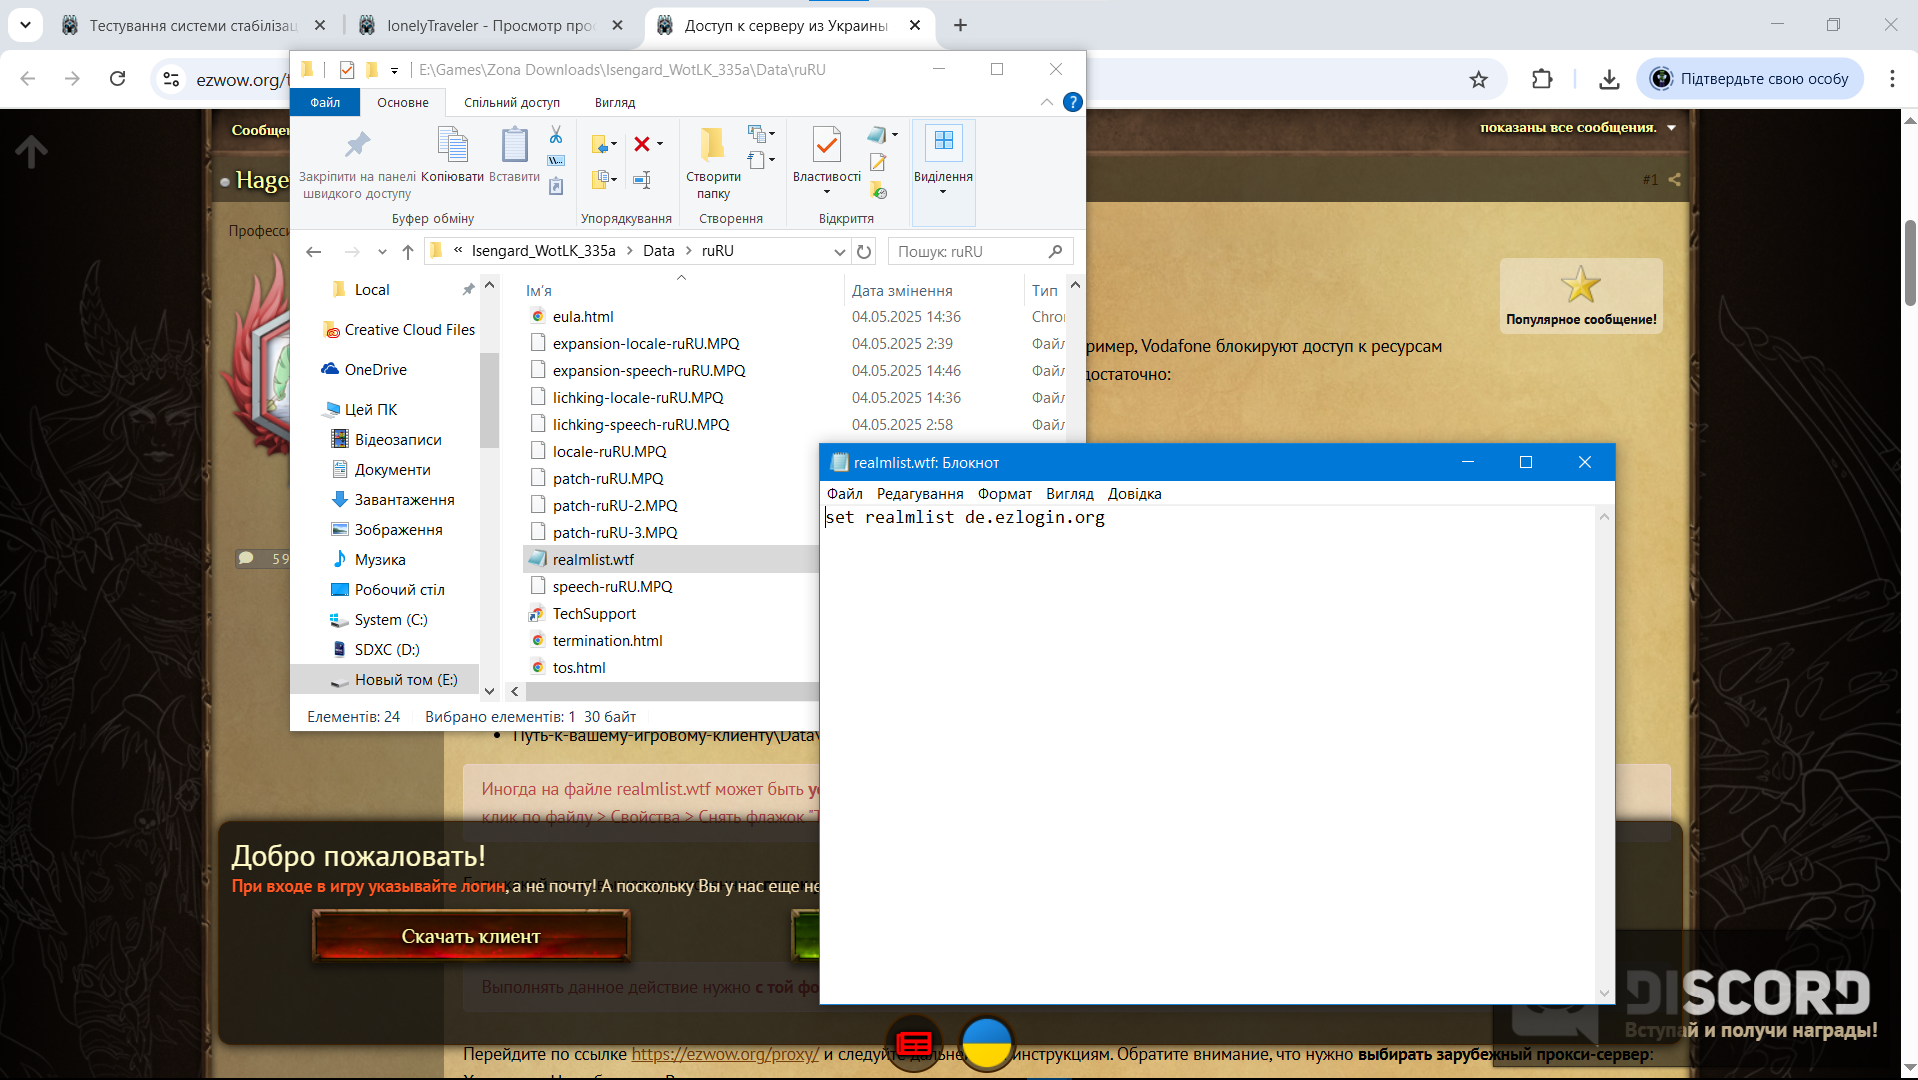Open Chrome Extensions puzzle icon
The image size is (1918, 1080).
tap(1542, 79)
